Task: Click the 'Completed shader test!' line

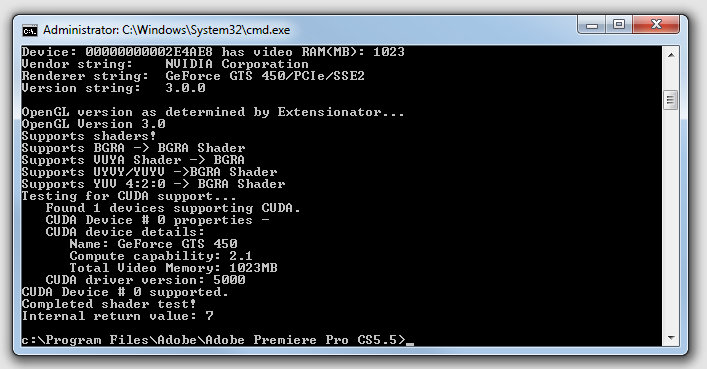Action: pyautogui.click(x=109, y=304)
